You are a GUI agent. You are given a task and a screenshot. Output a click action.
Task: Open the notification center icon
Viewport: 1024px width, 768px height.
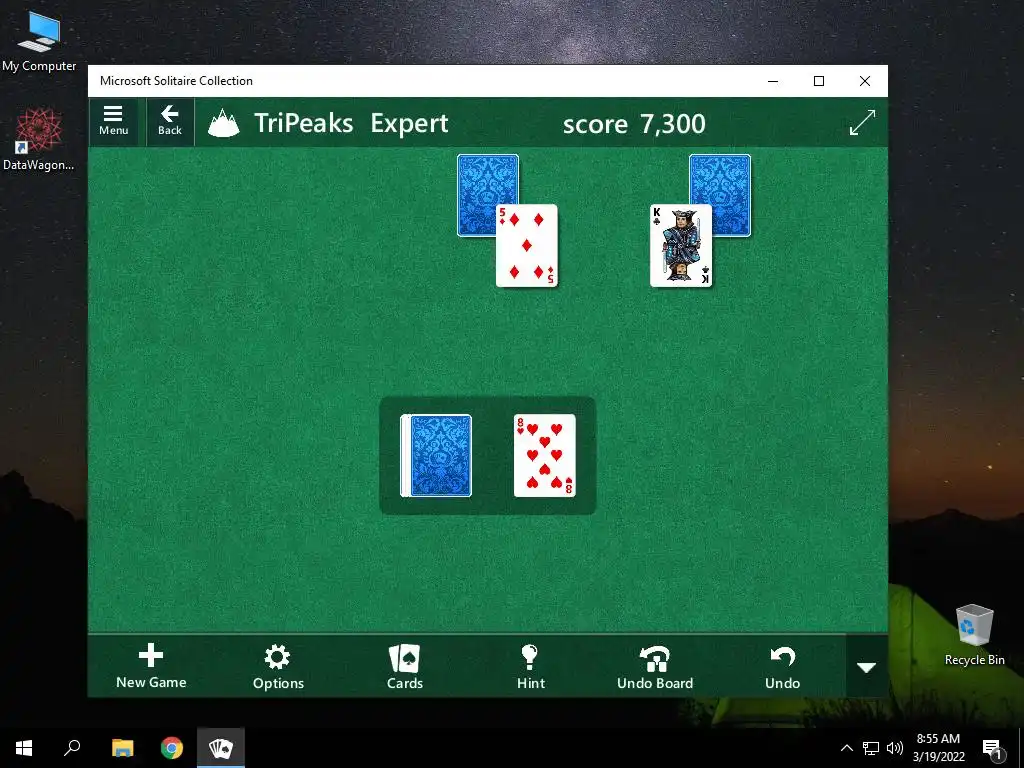click(993, 748)
